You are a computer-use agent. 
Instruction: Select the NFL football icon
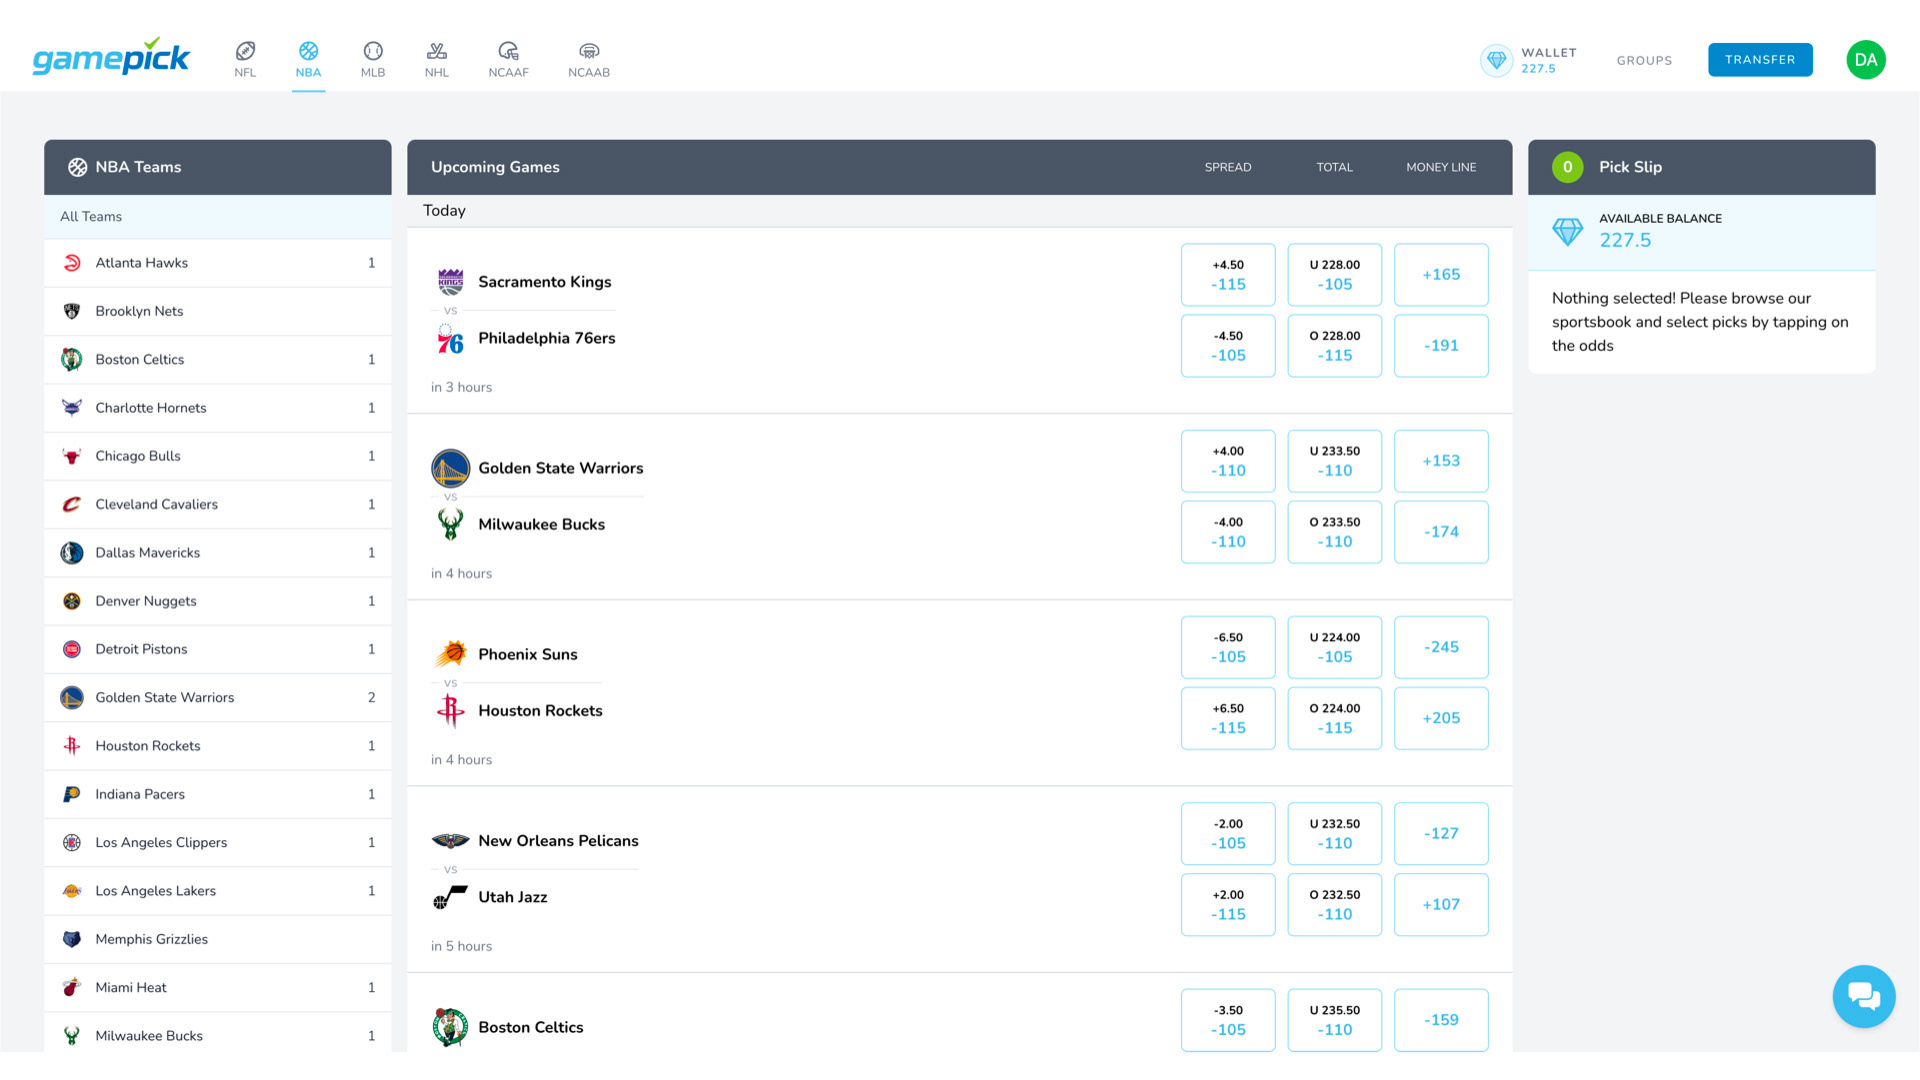(245, 50)
